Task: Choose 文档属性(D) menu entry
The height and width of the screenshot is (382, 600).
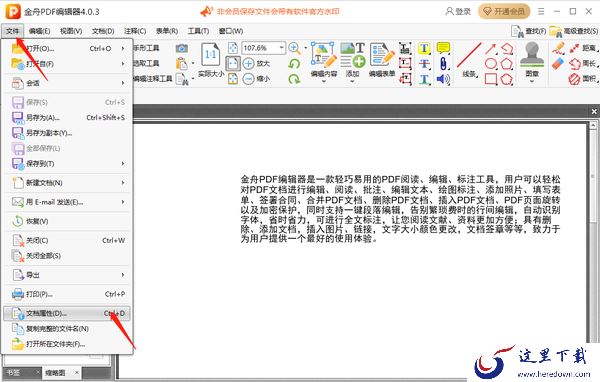Action: (x=67, y=313)
